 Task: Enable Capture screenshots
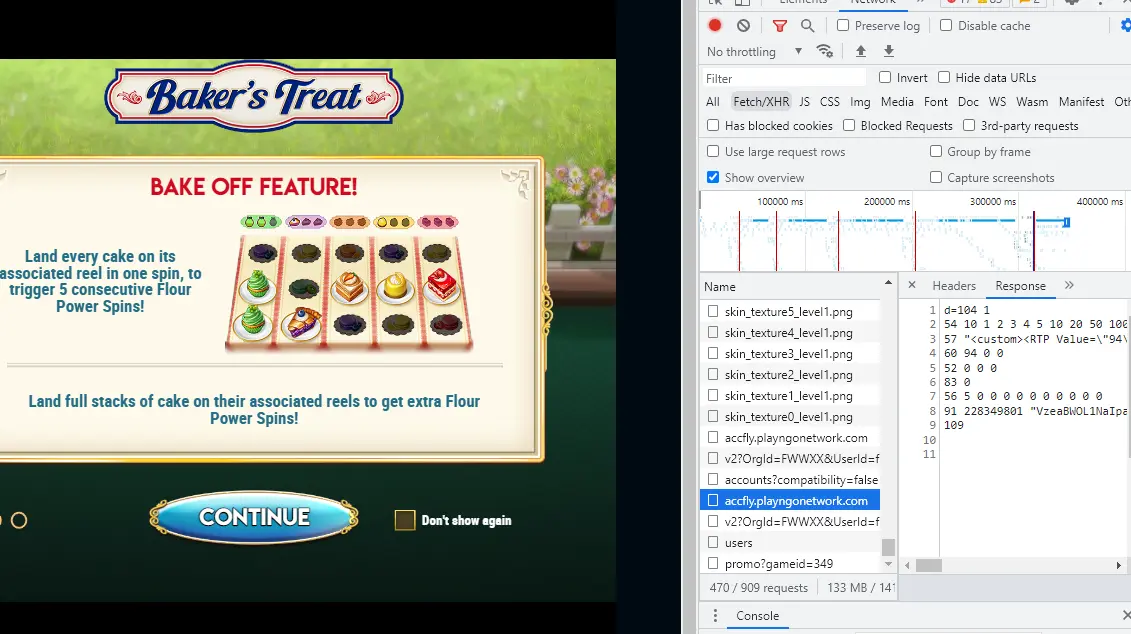936,177
